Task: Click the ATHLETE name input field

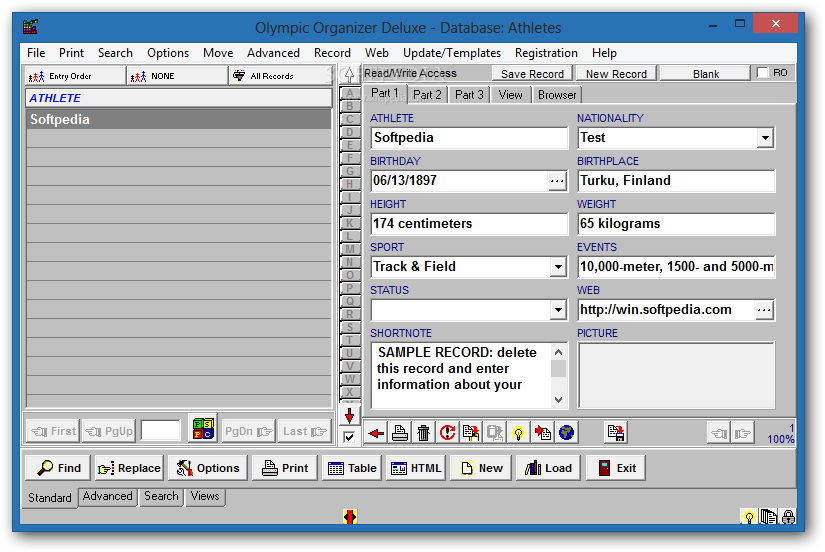Action: click(x=469, y=138)
